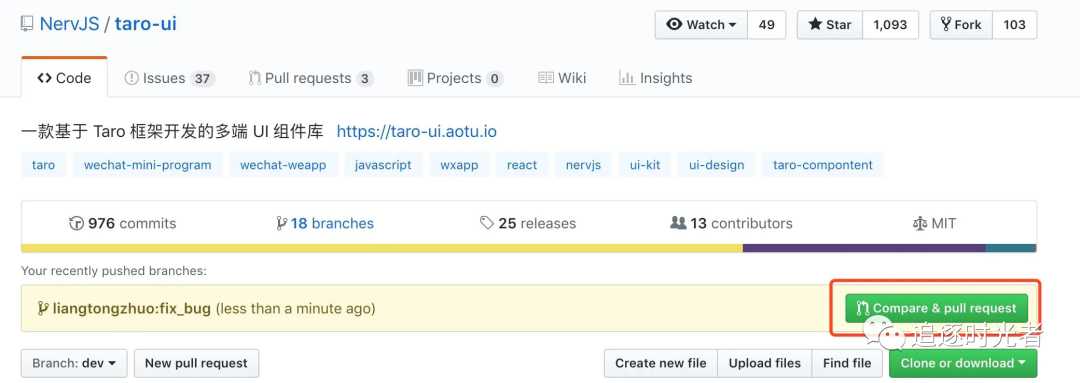Select the wechat-mini-program topic tag
This screenshot has height=383, width=1080.
[x=147, y=165]
